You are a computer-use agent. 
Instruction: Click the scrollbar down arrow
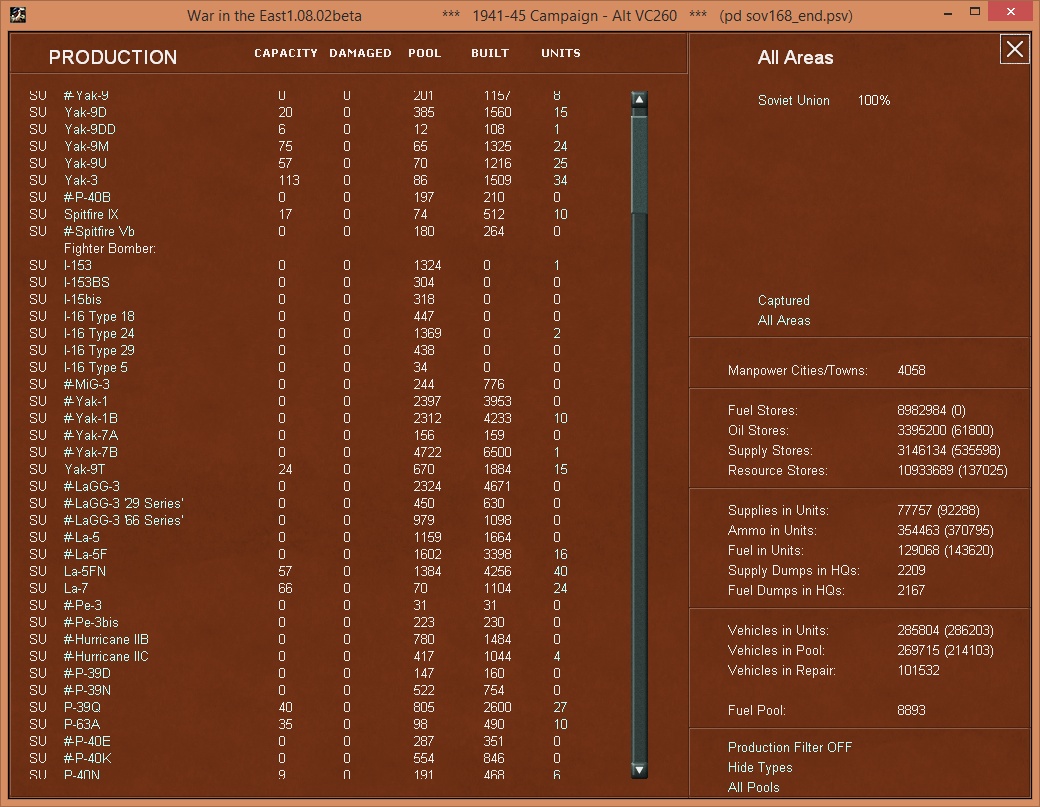coord(638,770)
